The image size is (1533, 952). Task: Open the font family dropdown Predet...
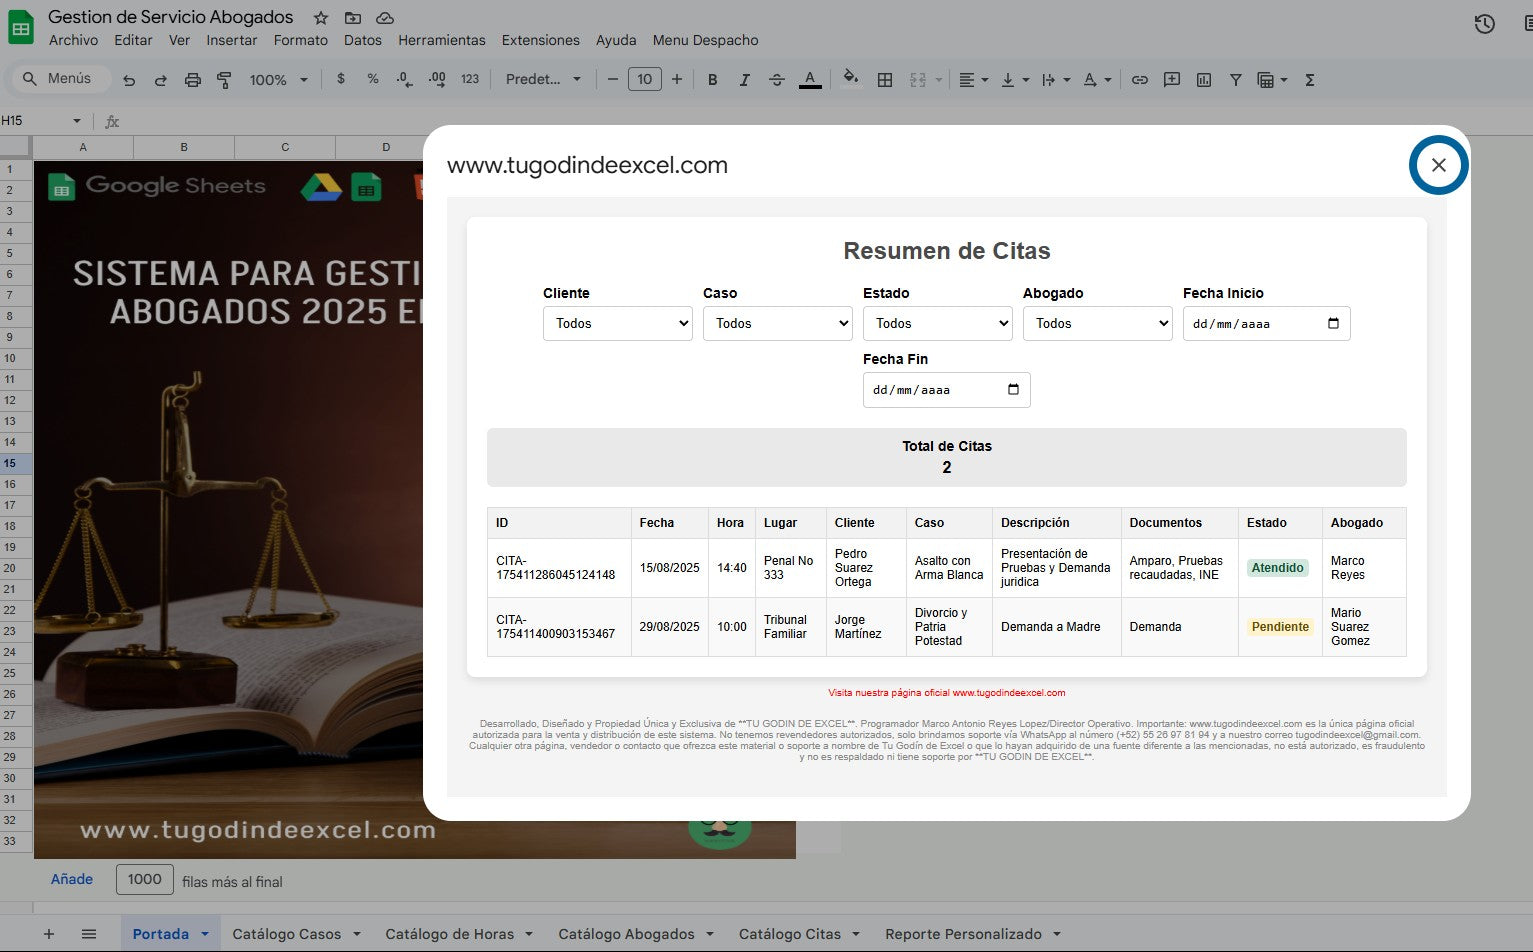pyautogui.click(x=543, y=79)
